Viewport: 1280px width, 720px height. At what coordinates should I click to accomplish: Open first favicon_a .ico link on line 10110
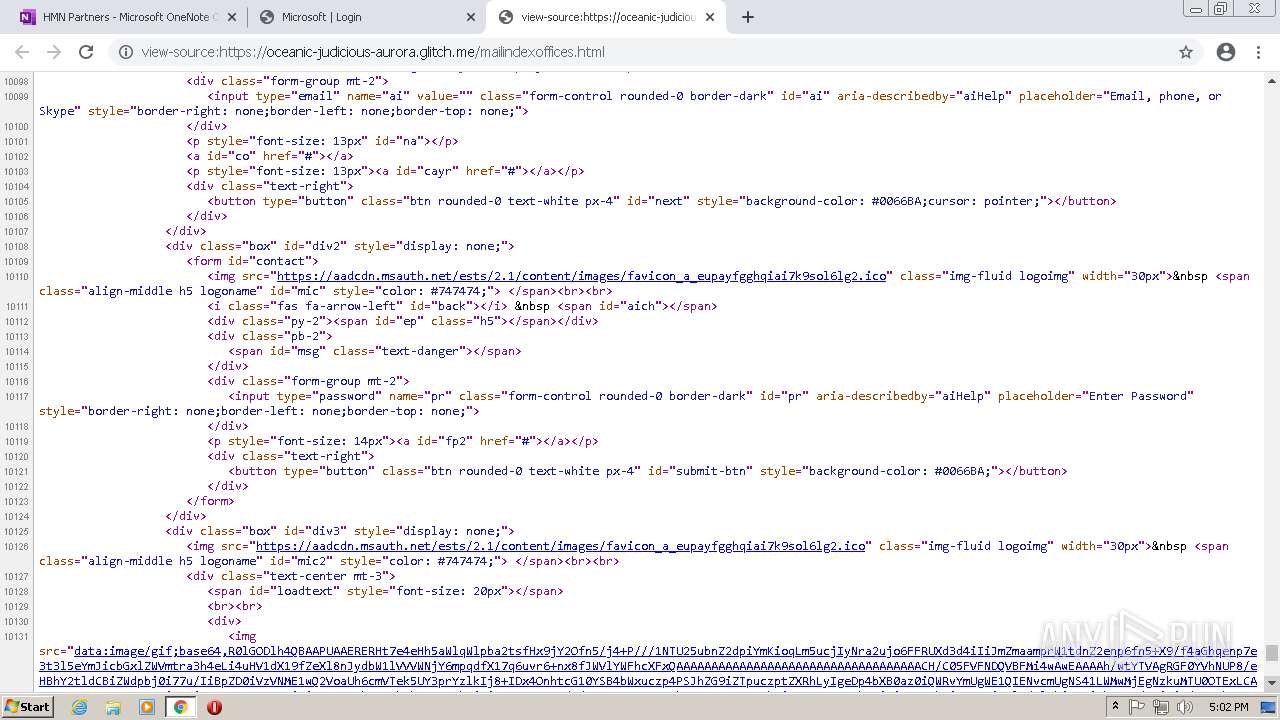tap(582, 276)
